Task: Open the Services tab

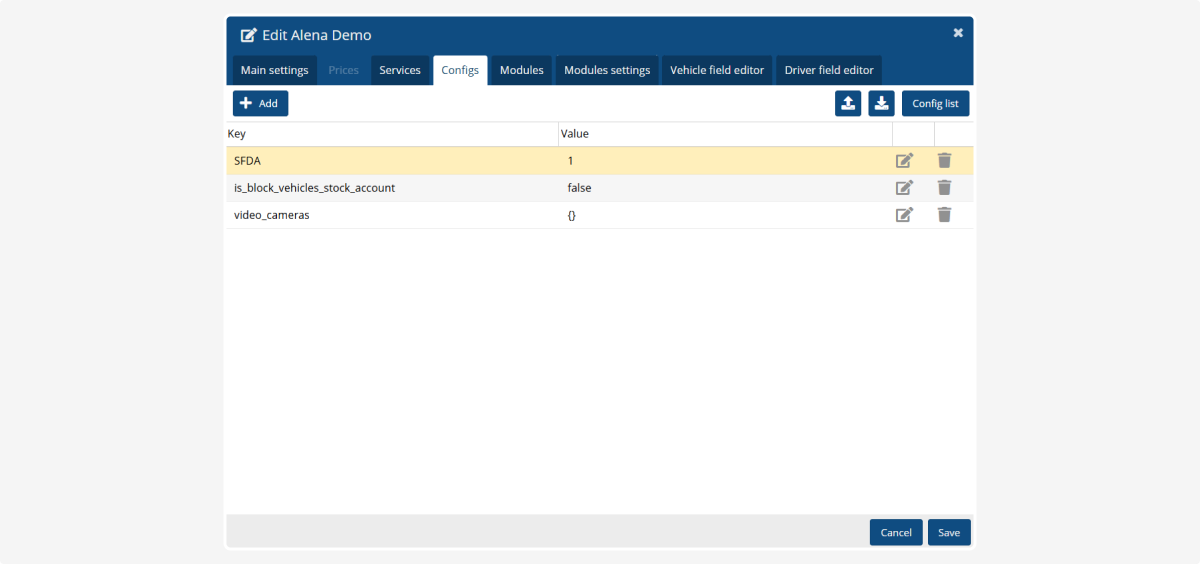Action: (400, 70)
